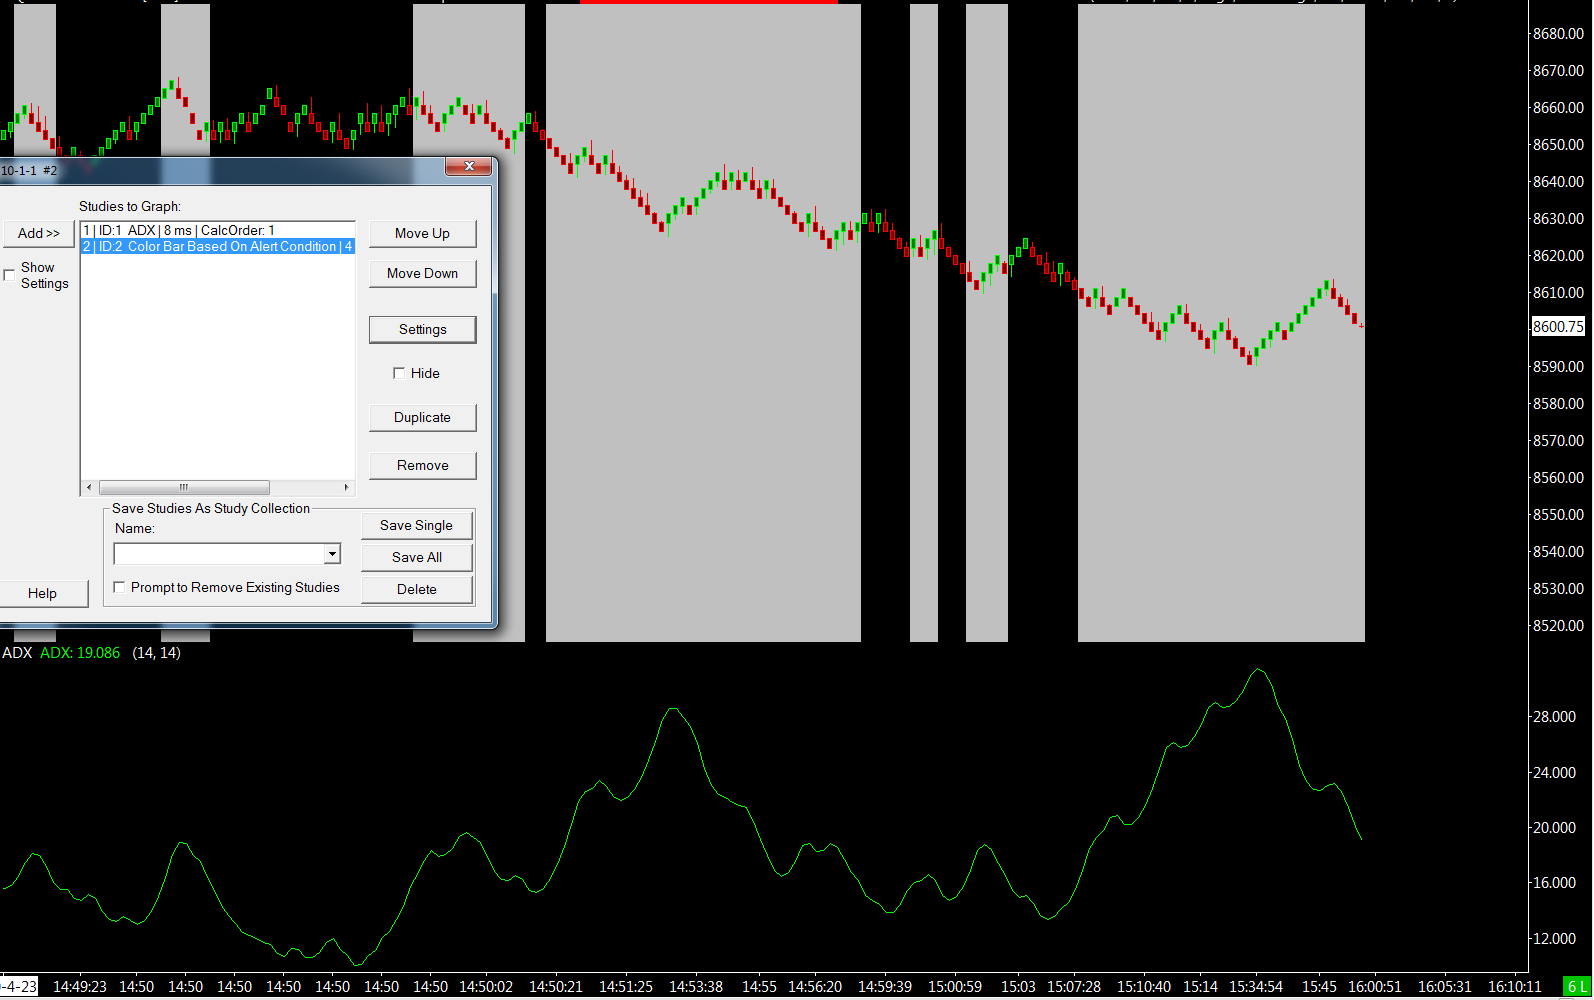Toggle the Hide study checkbox
The image size is (1594, 1000).
pyautogui.click(x=399, y=373)
